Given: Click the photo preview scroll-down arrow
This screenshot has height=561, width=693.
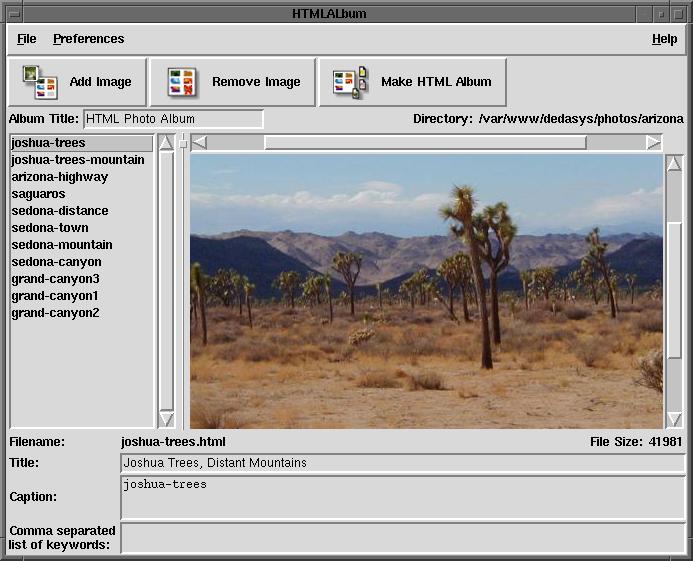Looking at the screenshot, I should (x=674, y=419).
